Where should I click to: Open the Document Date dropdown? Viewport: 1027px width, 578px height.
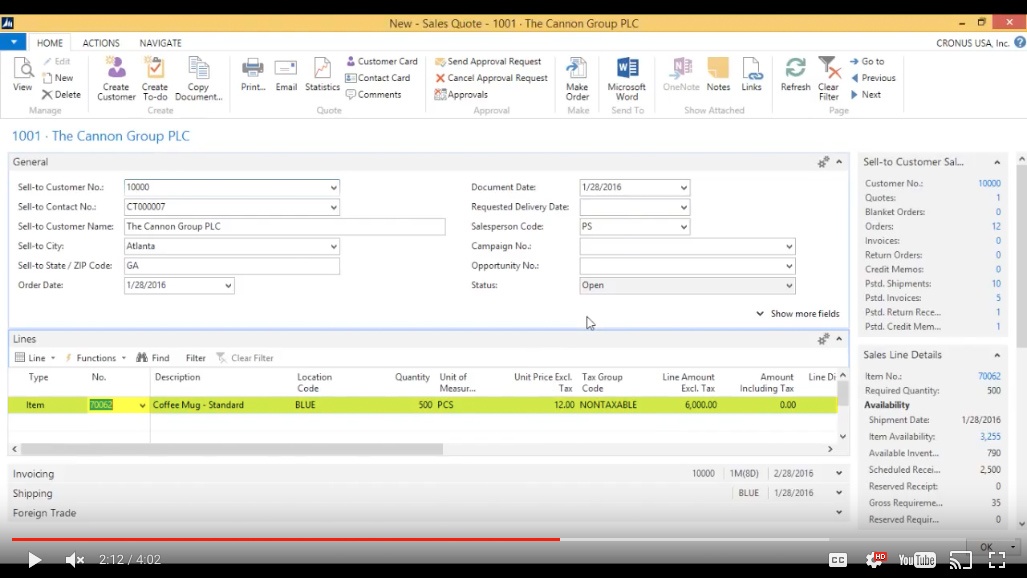[x=684, y=187]
